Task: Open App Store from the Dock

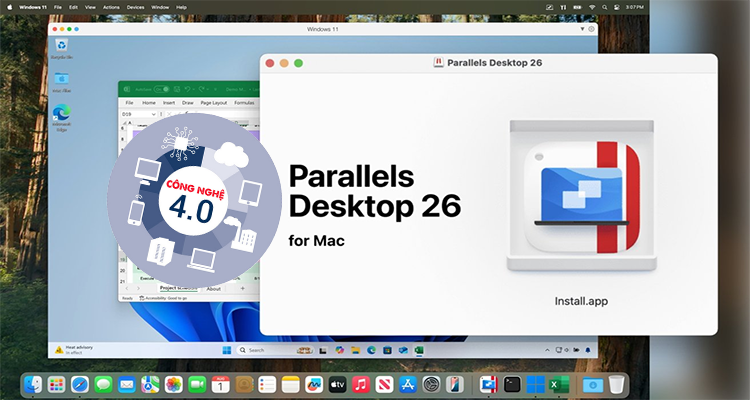Action: point(408,384)
